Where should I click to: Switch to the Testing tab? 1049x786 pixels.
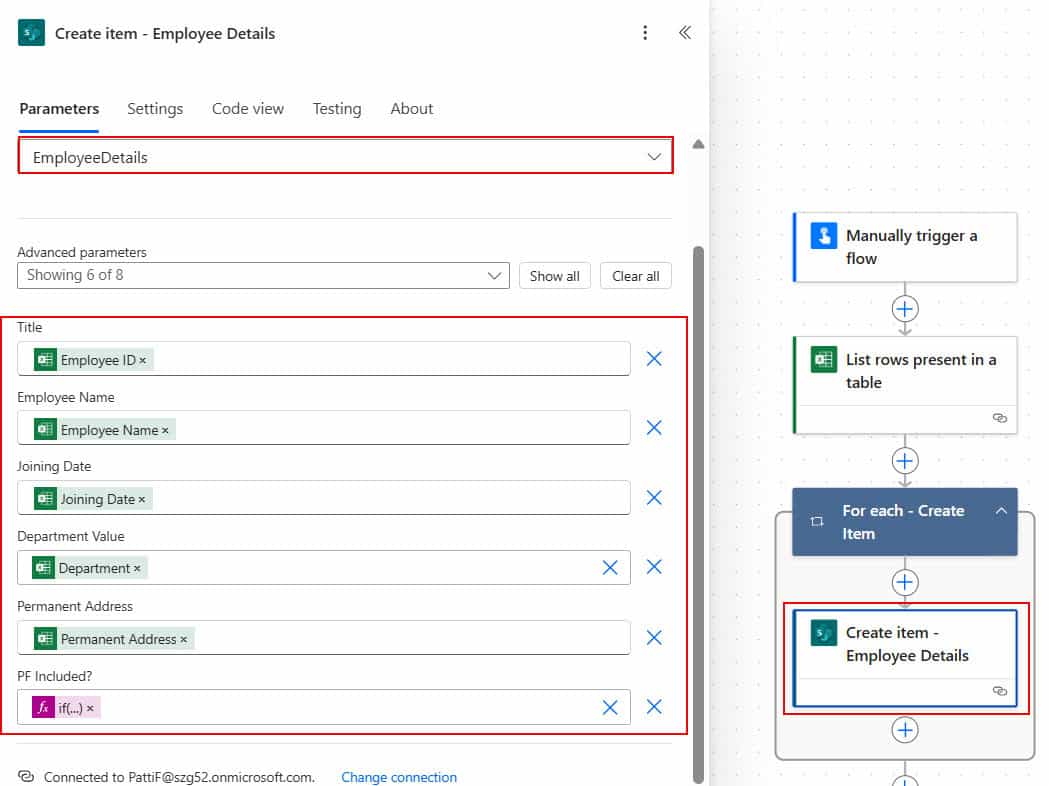point(336,109)
